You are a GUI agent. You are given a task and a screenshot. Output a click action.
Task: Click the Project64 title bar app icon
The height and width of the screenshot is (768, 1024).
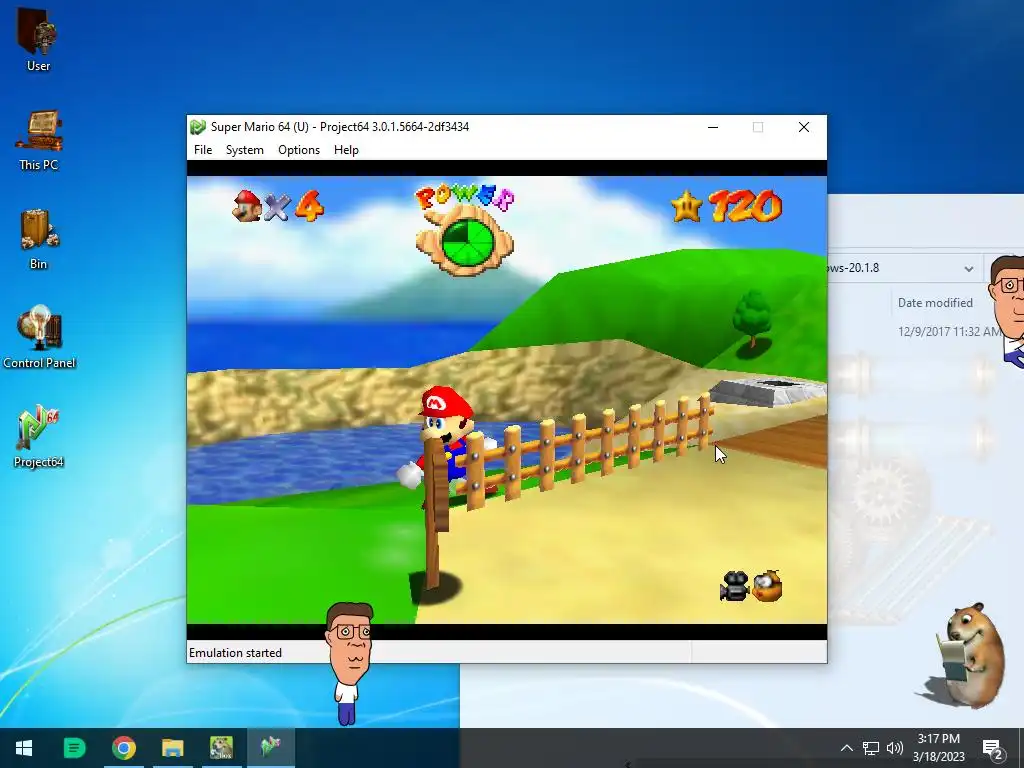coord(198,127)
